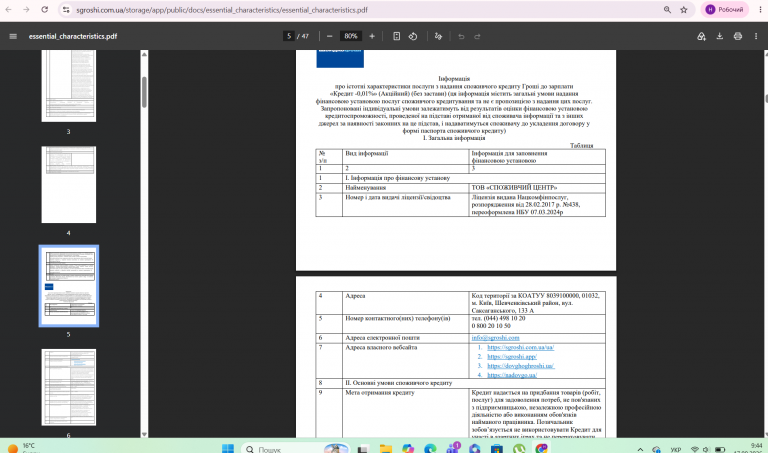
Task: Rotate the document counterclockwise
Action: pyautogui.click(x=413, y=36)
